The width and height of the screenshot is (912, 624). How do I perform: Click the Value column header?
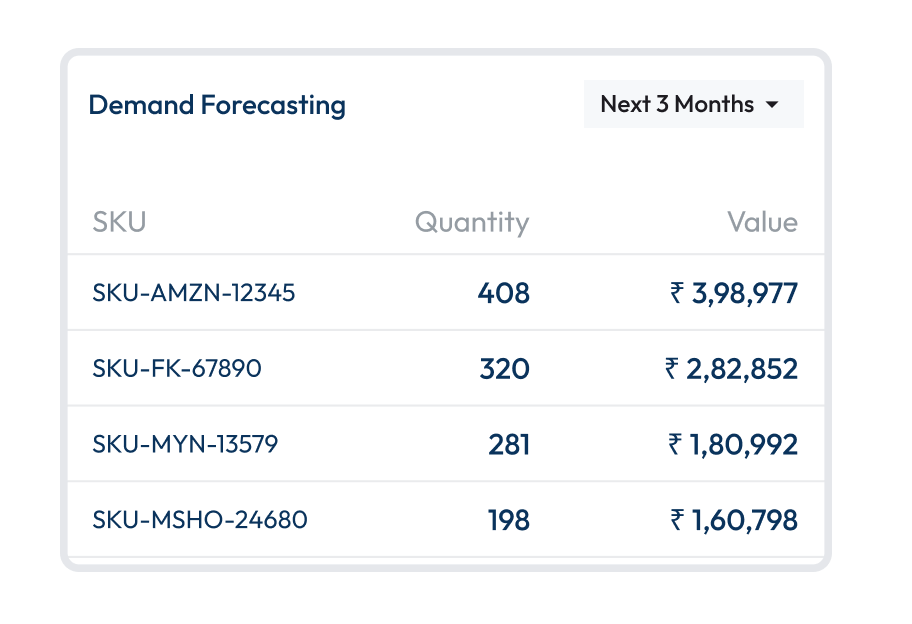(x=762, y=222)
